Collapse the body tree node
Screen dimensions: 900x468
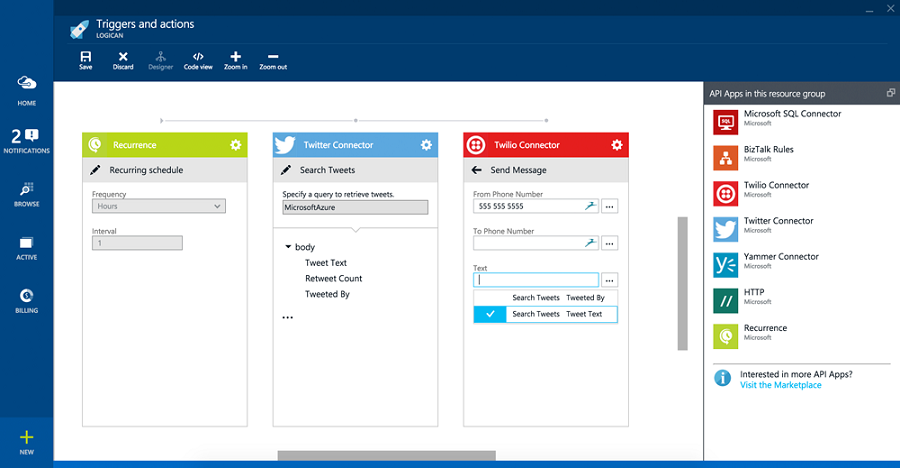[x=288, y=247]
